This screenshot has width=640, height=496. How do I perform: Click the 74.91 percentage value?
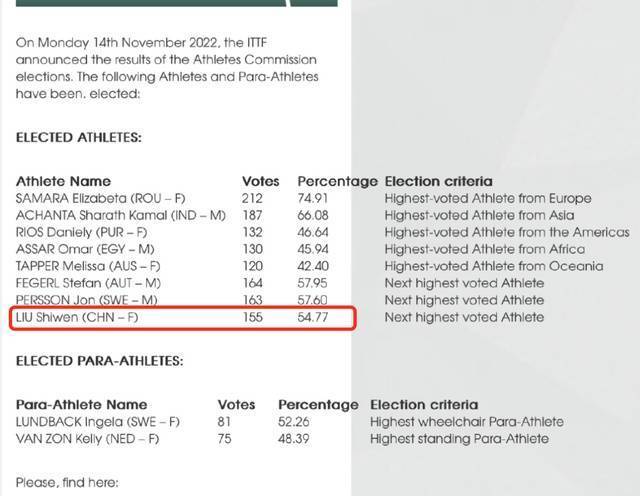pyautogui.click(x=312, y=198)
